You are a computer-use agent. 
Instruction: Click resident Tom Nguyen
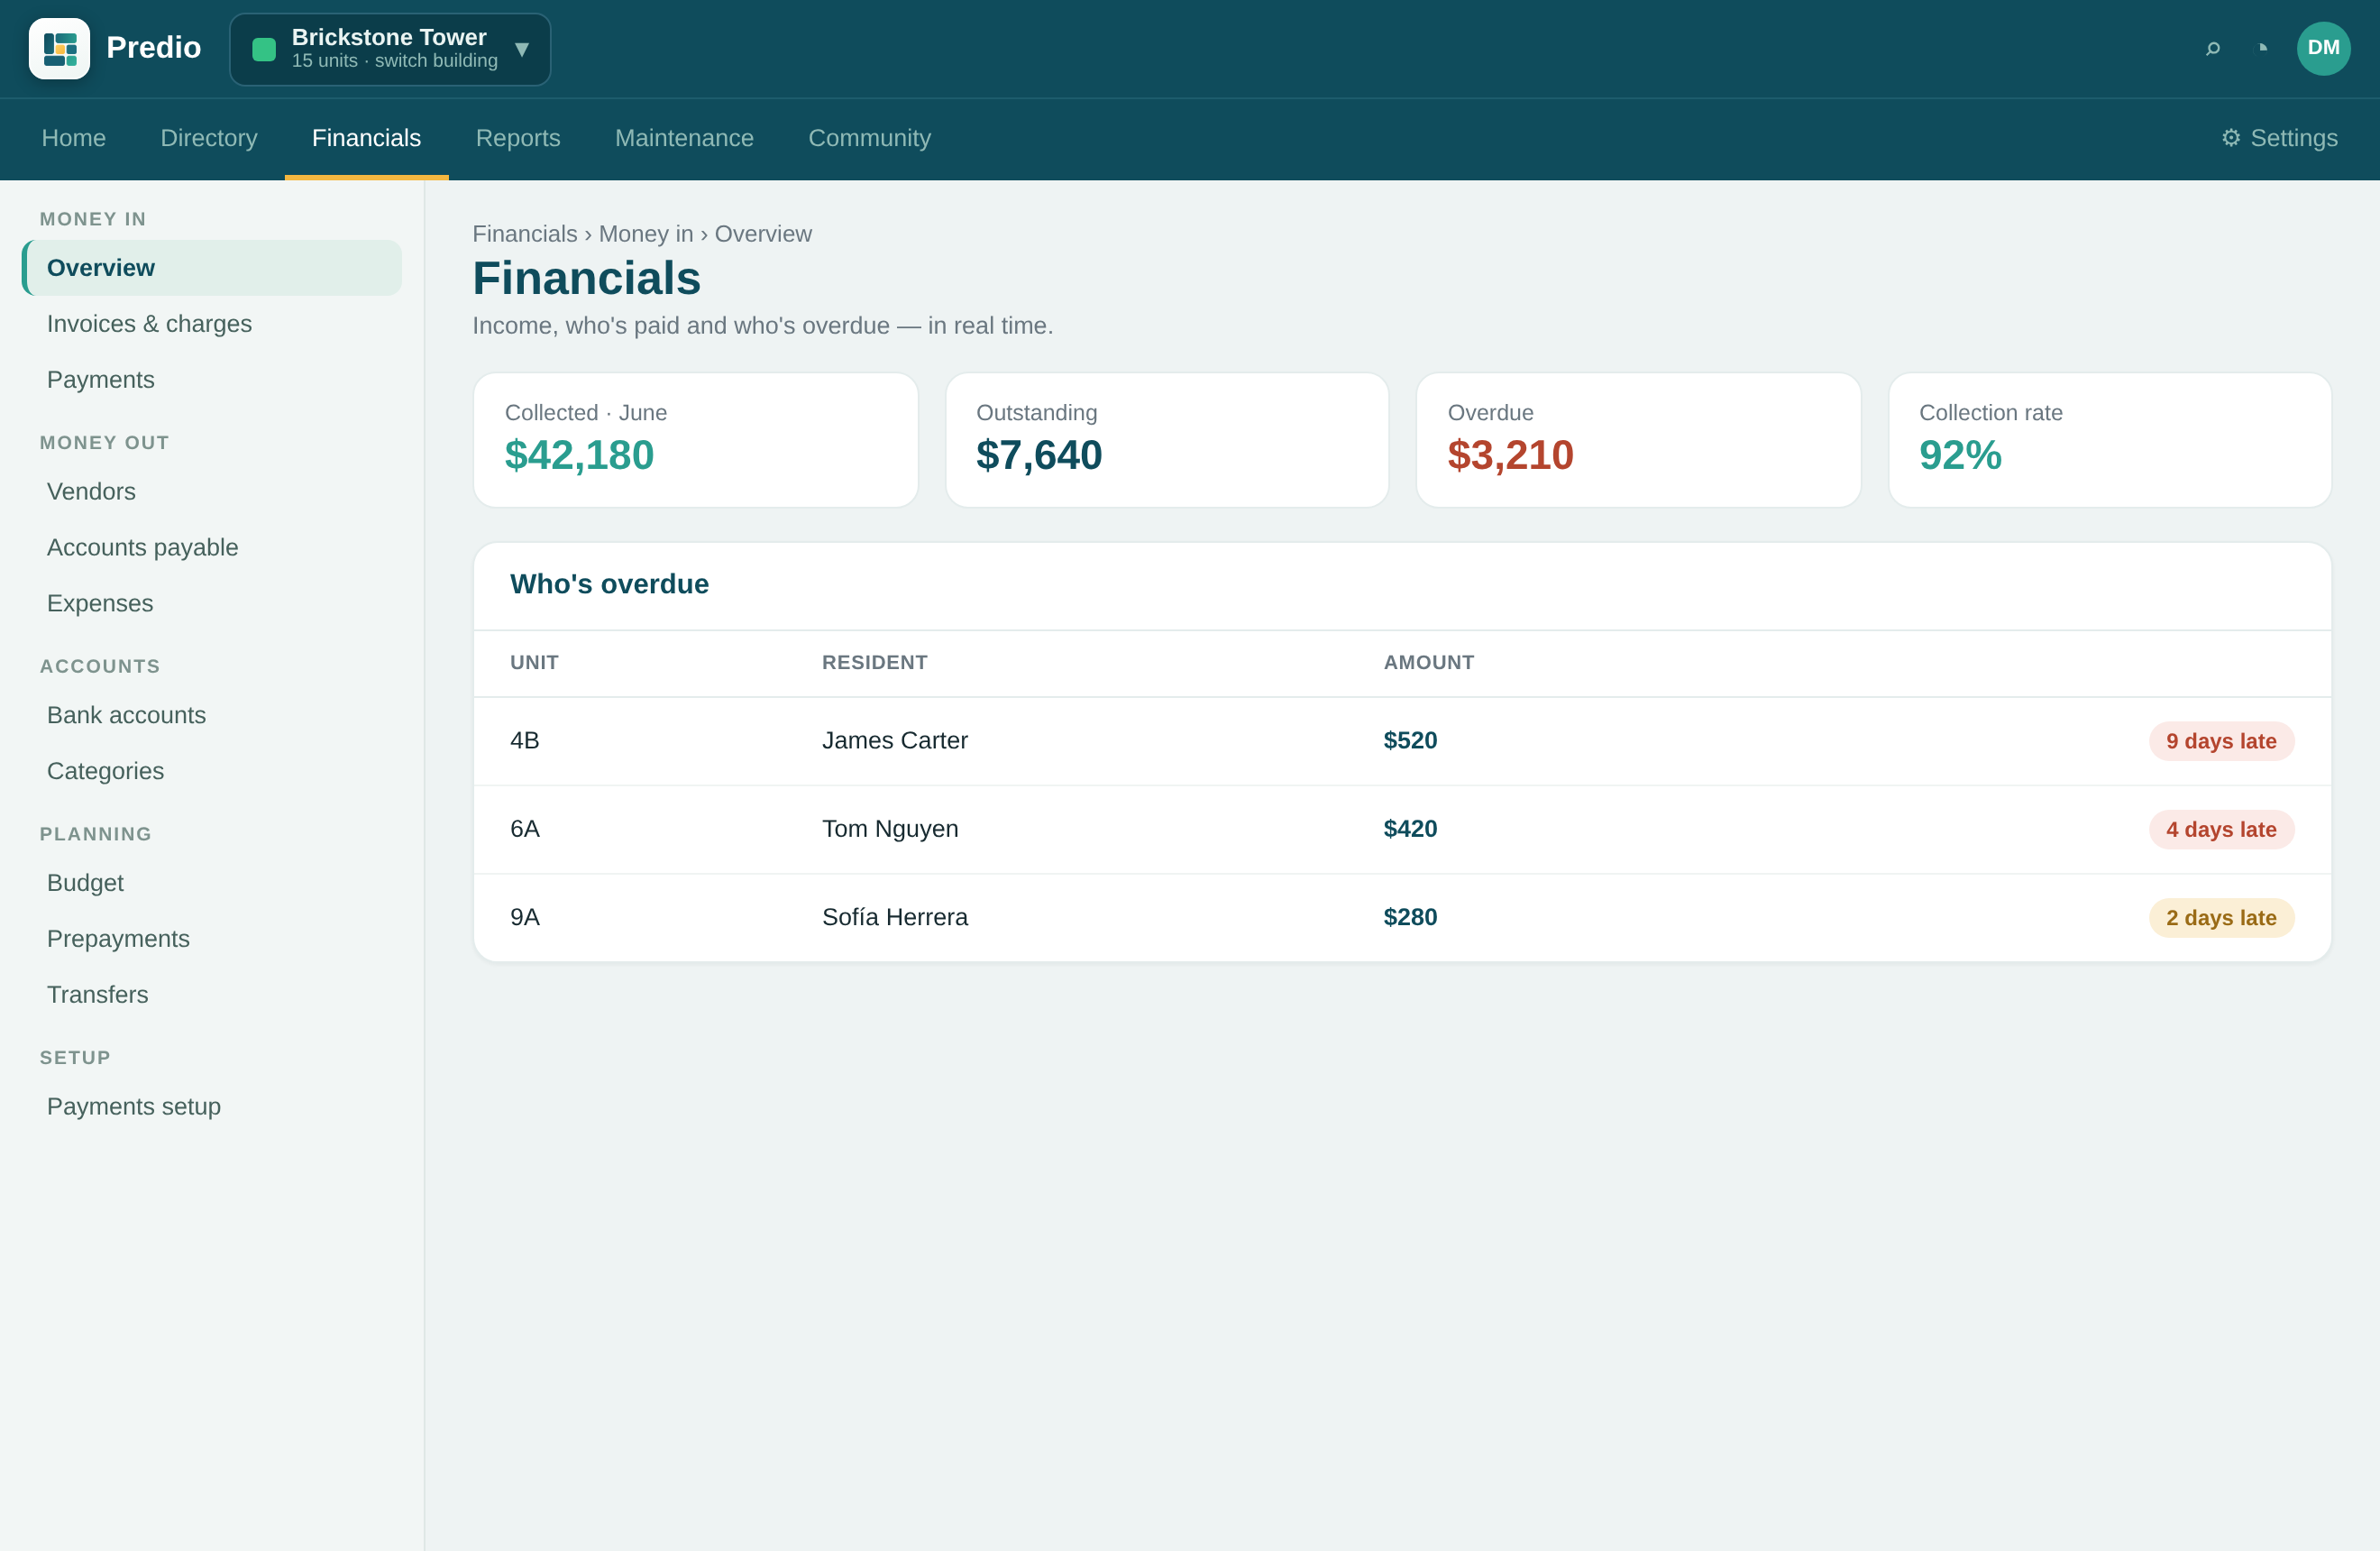click(x=890, y=829)
